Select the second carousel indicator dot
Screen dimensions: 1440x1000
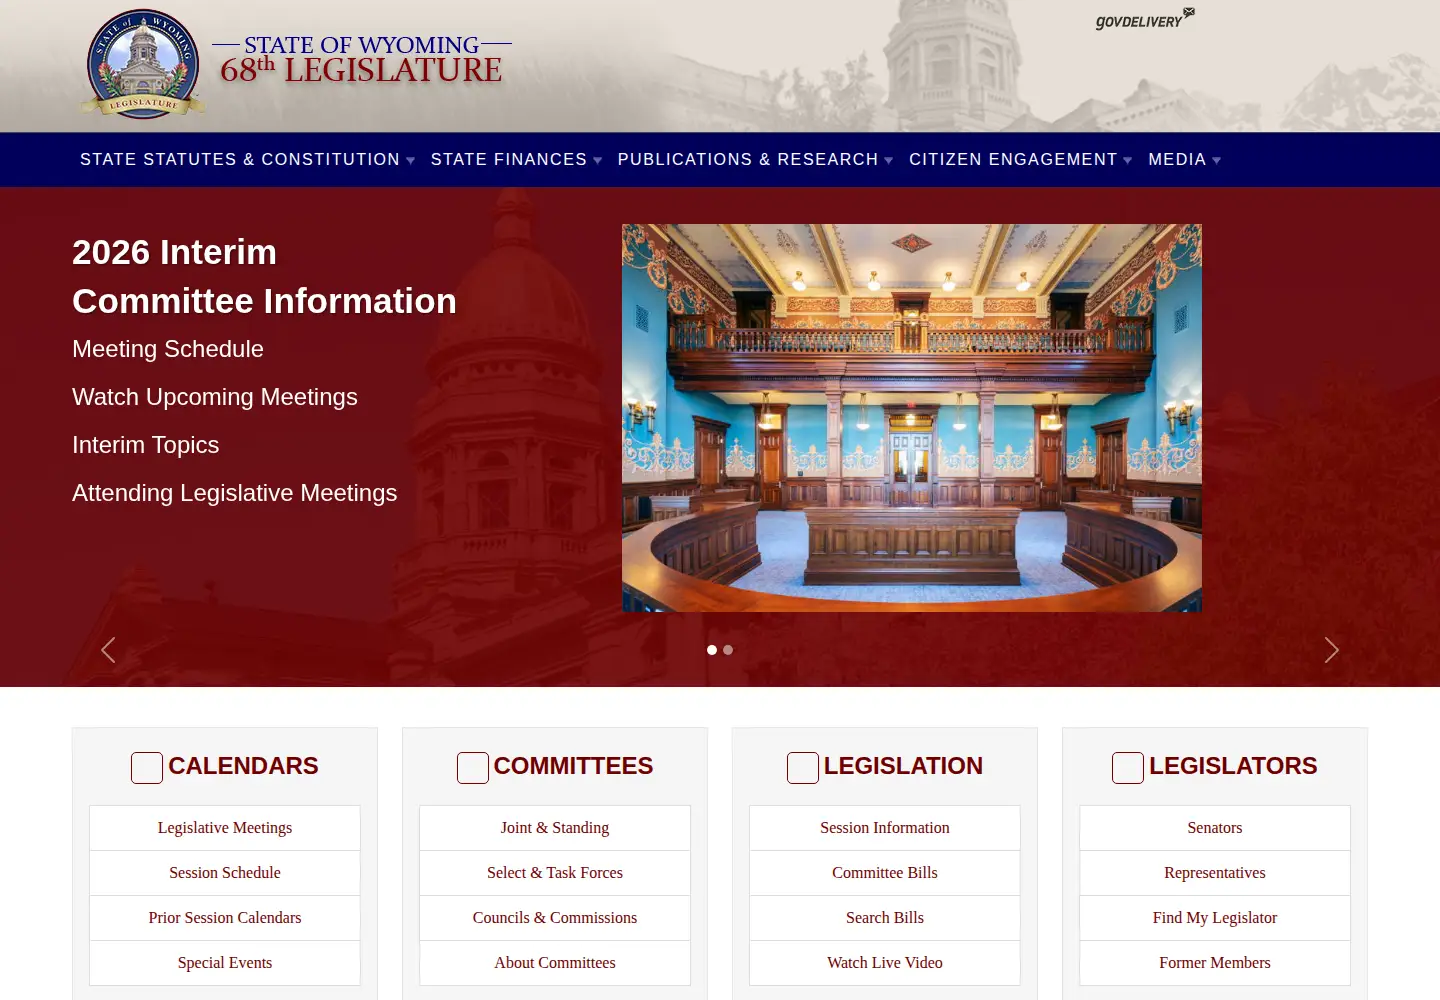click(728, 650)
